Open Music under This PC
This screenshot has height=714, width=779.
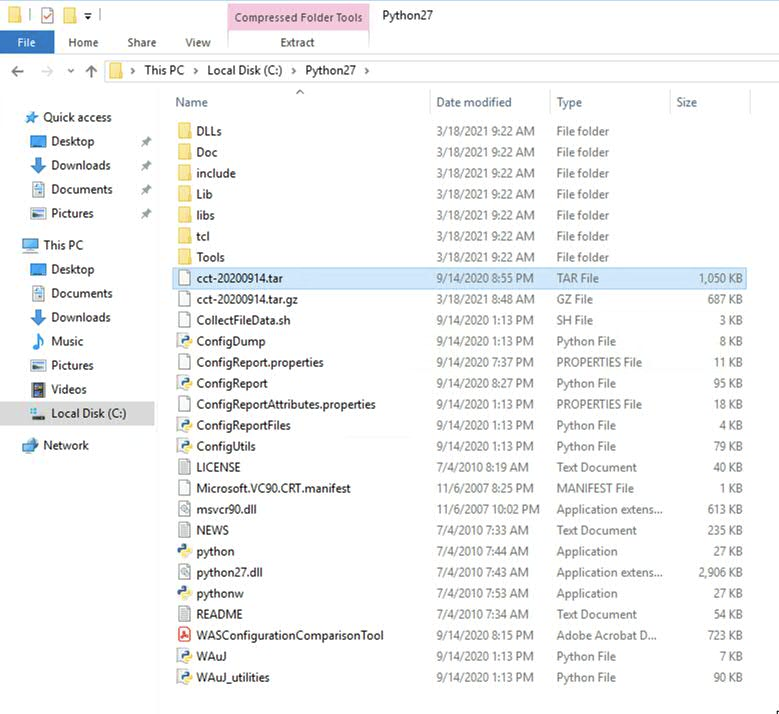tap(67, 341)
